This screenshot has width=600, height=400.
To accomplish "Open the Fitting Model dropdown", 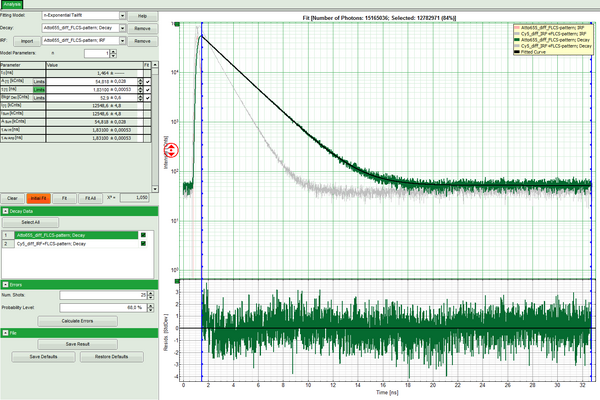I will coord(122,17).
